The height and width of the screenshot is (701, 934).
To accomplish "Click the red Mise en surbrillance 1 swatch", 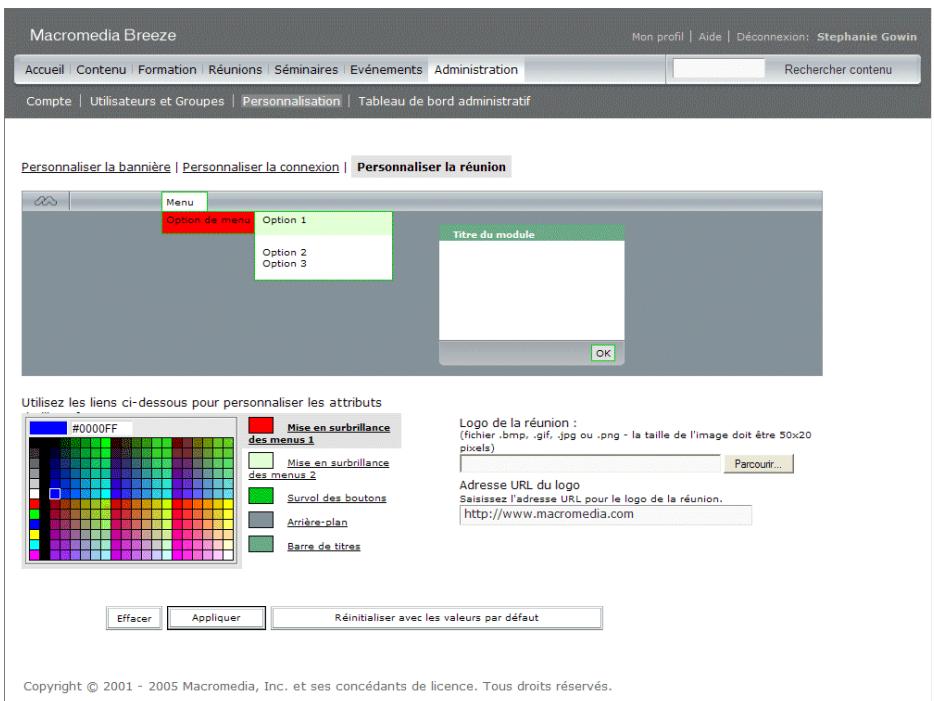I will (x=261, y=425).
